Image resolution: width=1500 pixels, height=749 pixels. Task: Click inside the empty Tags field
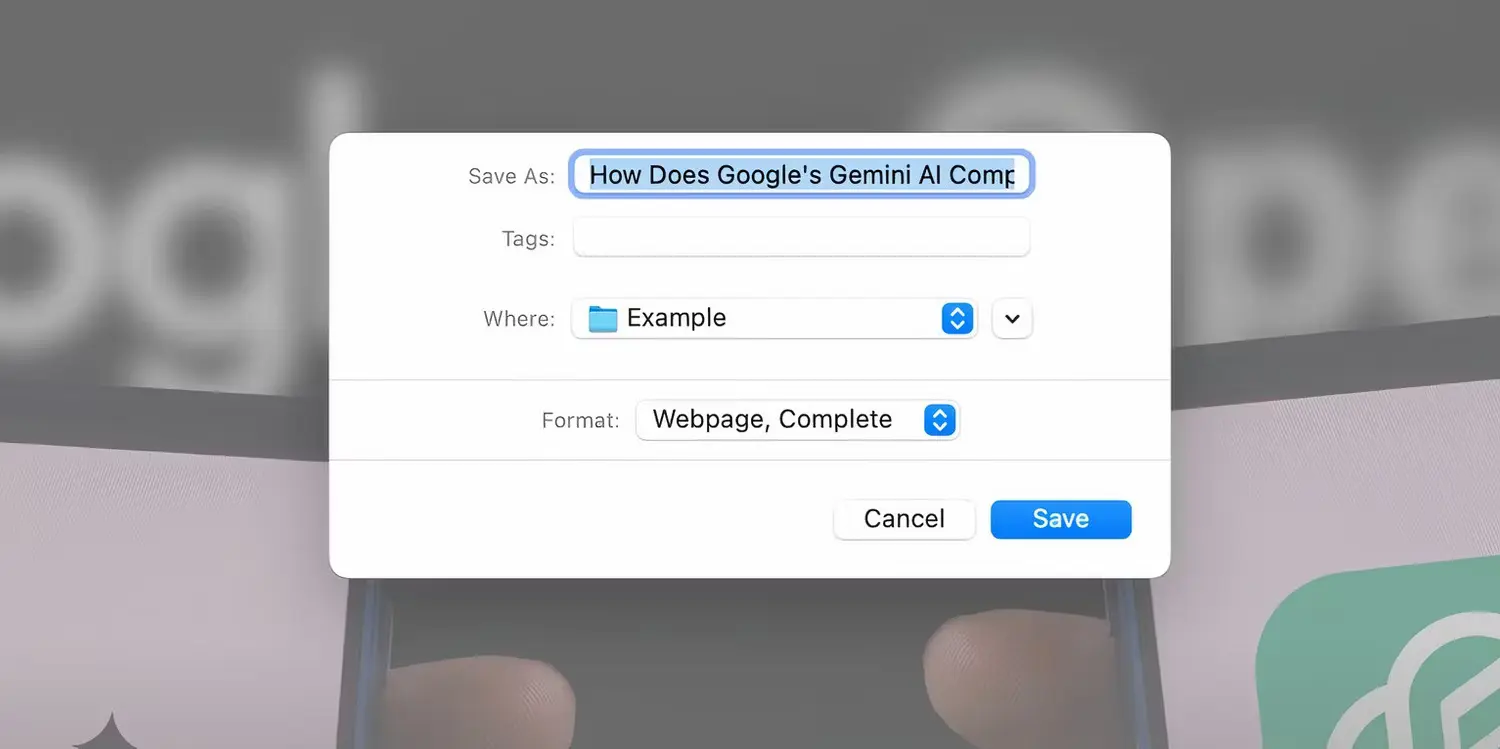pyautogui.click(x=800, y=237)
